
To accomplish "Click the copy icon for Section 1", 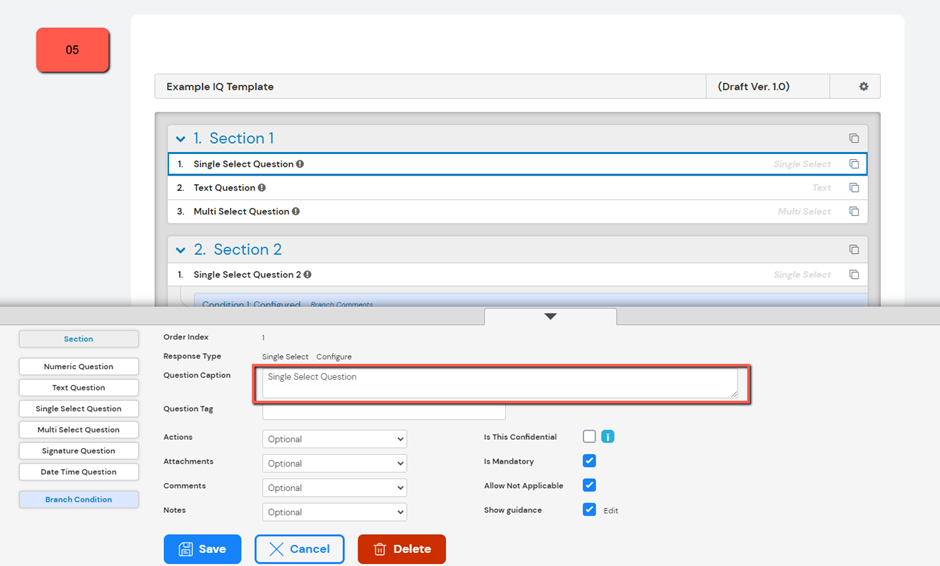I will pos(854,139).
